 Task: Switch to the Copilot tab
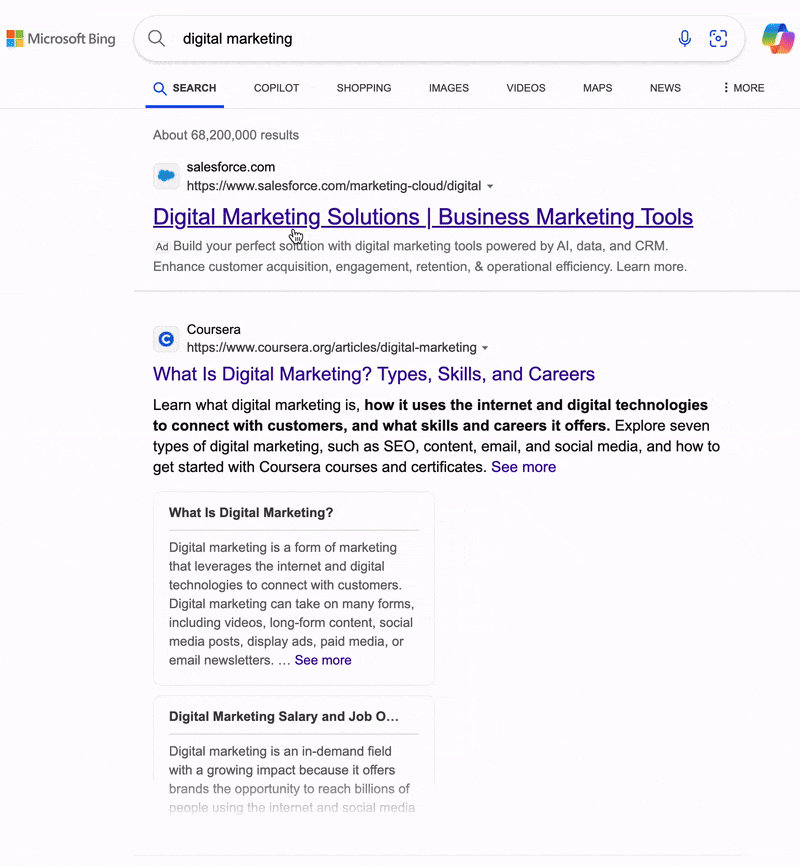[x=276, y=88]
